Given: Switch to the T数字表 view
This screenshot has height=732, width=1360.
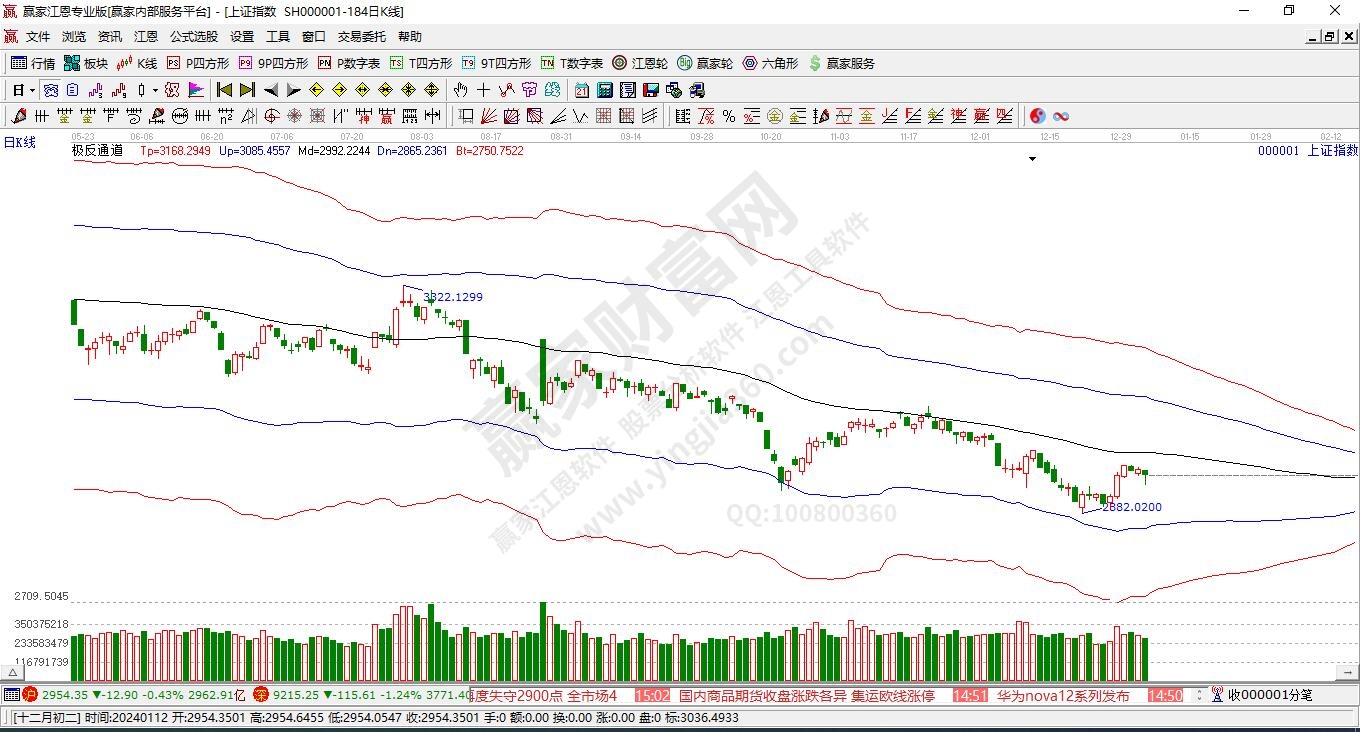Looking at the screenshot, I should pyautogui.click(x=572, y=63).
